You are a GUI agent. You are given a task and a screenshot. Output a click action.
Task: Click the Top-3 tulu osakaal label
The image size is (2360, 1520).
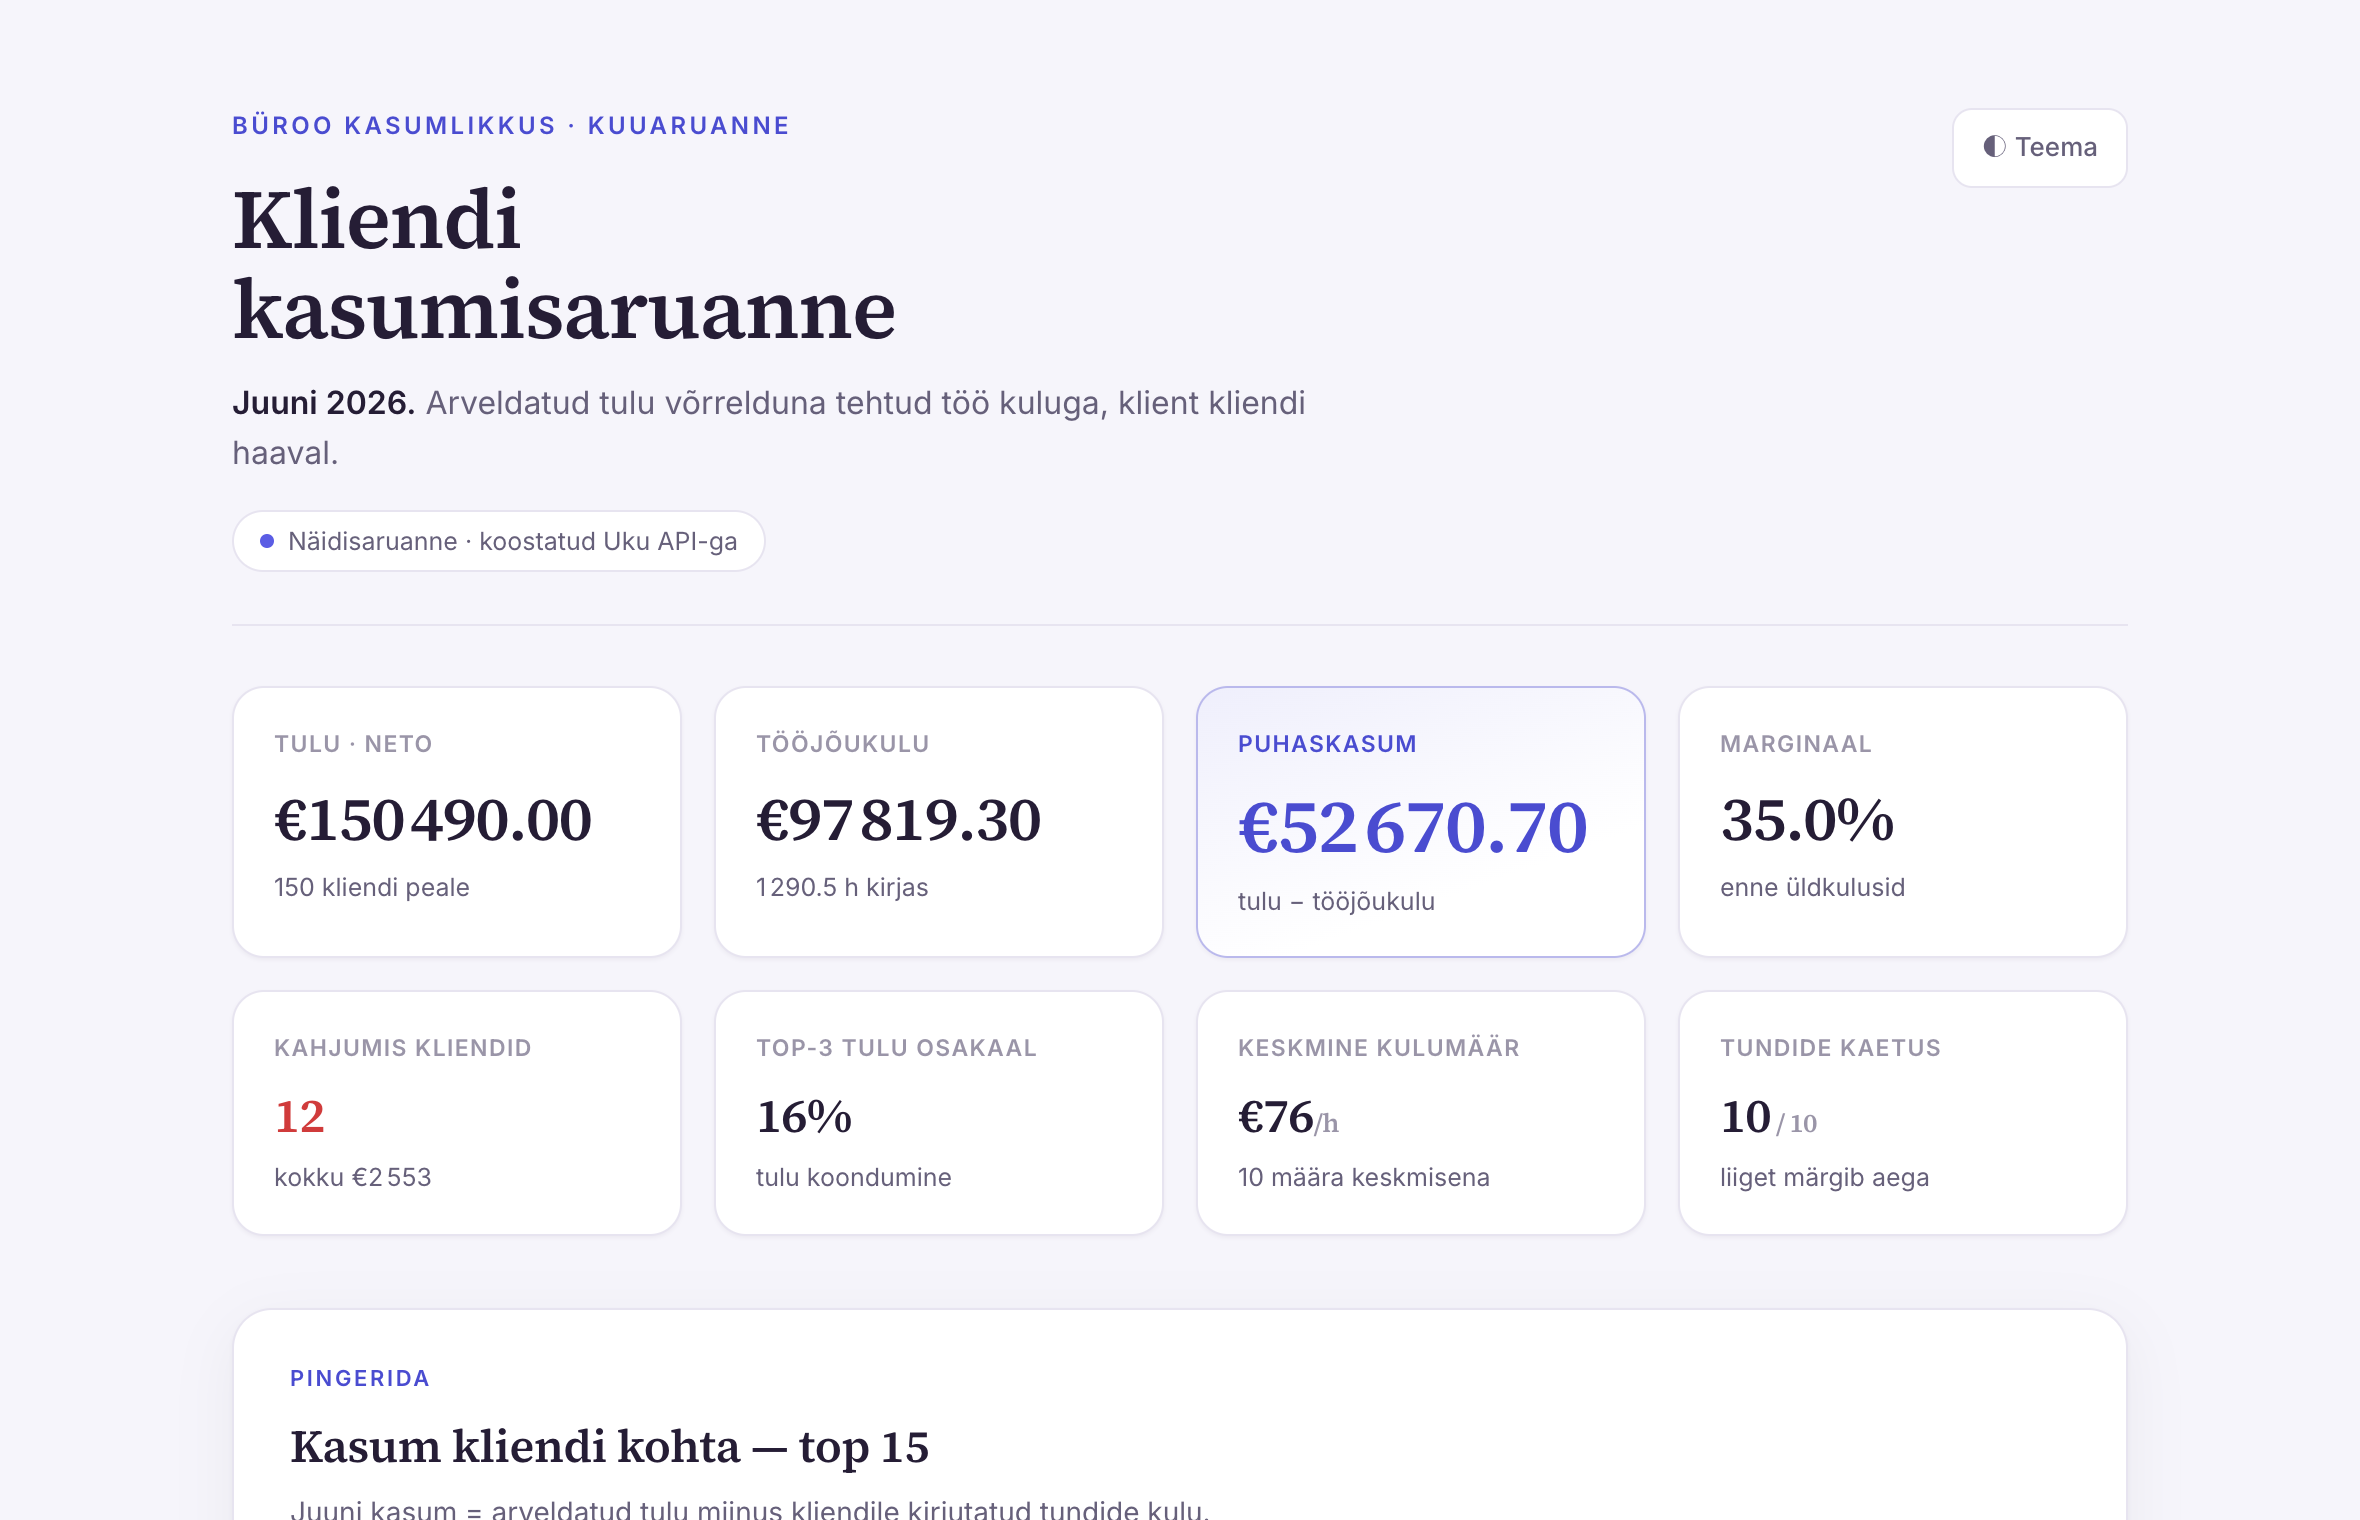tap(896, 1048)
